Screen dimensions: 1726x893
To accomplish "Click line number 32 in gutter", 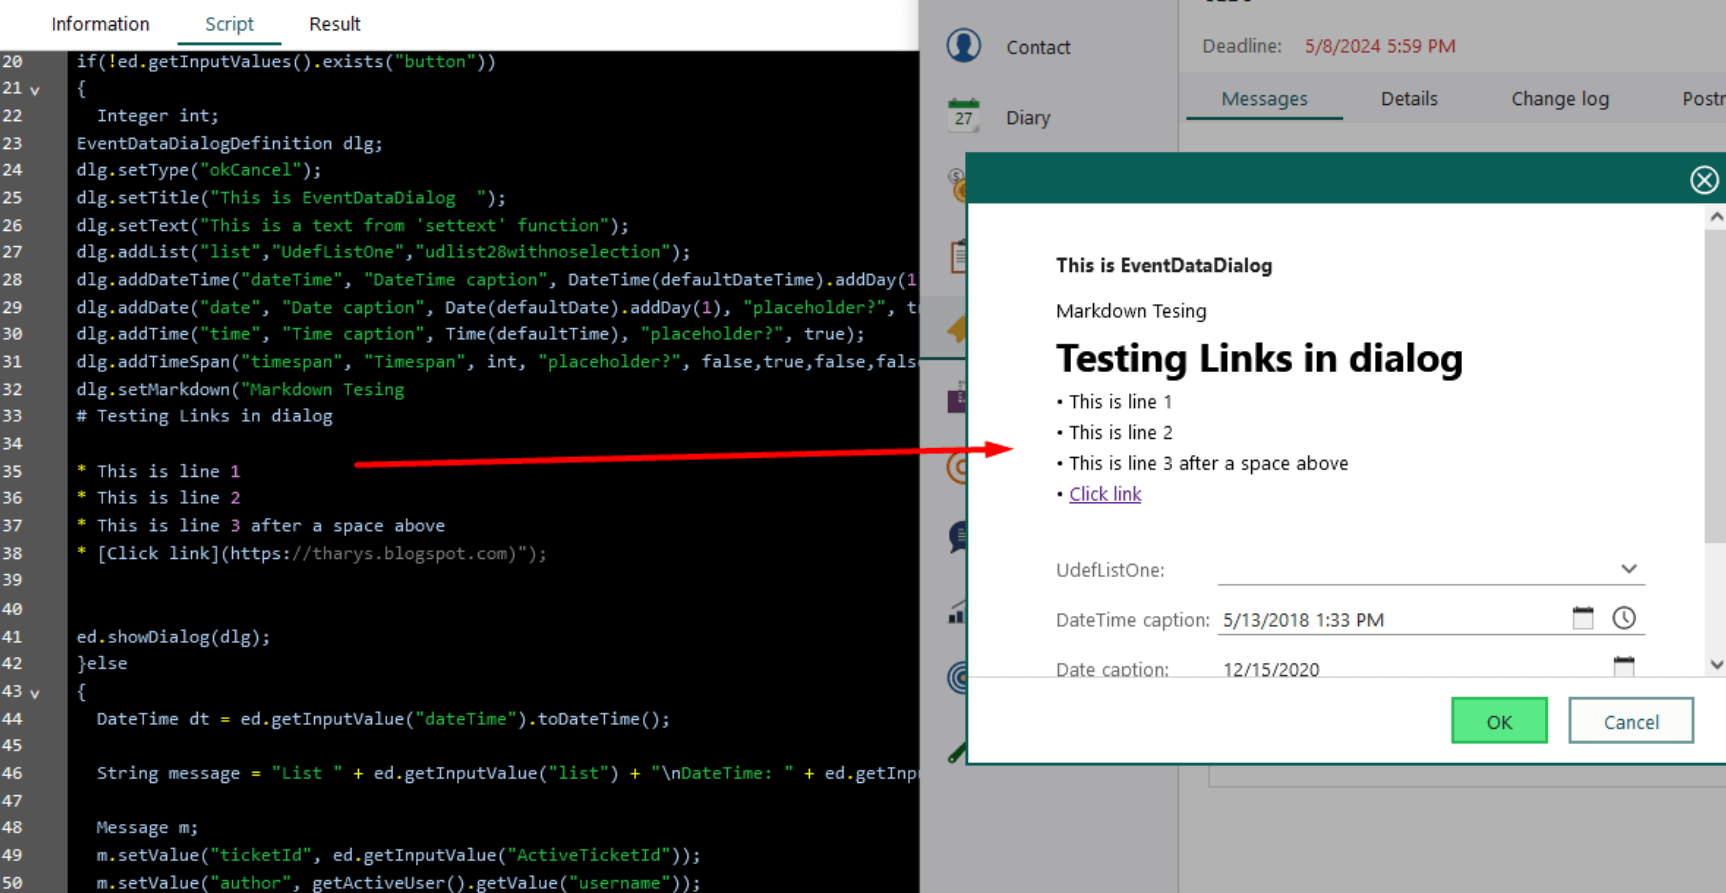I will point(12,389).
